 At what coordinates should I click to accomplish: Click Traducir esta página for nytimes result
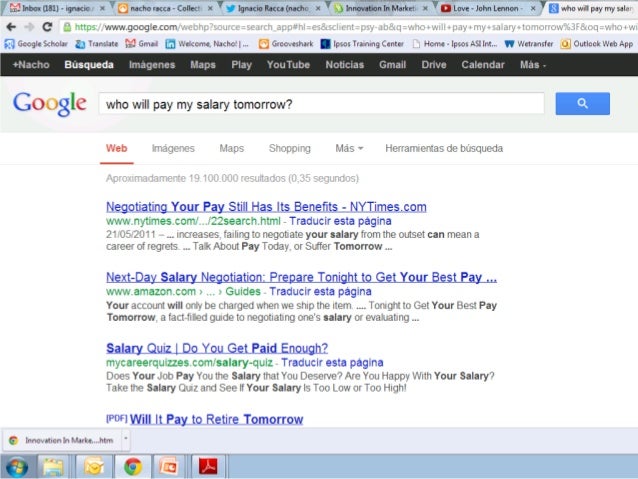pyautogui.click(x=340, y=221)
